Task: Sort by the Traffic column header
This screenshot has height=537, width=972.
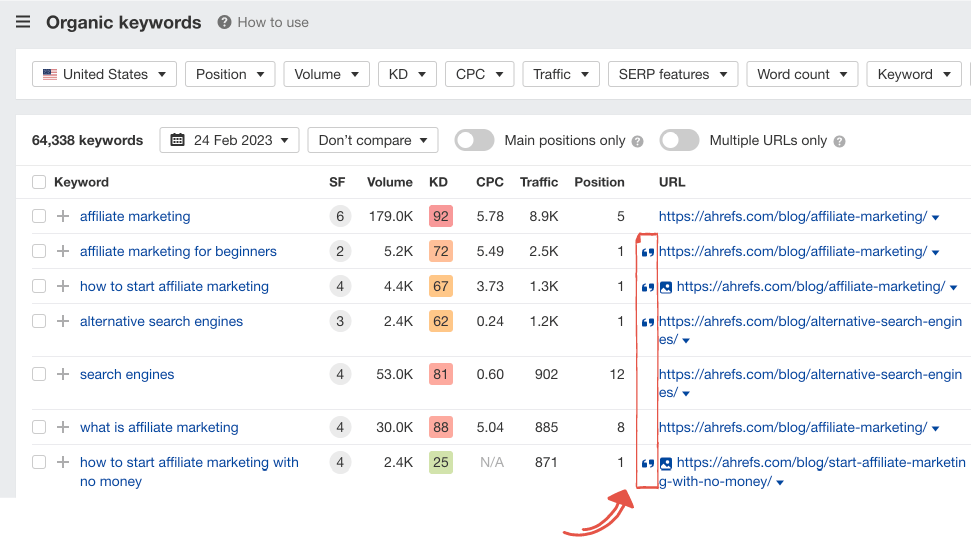Action: [539, 182]
